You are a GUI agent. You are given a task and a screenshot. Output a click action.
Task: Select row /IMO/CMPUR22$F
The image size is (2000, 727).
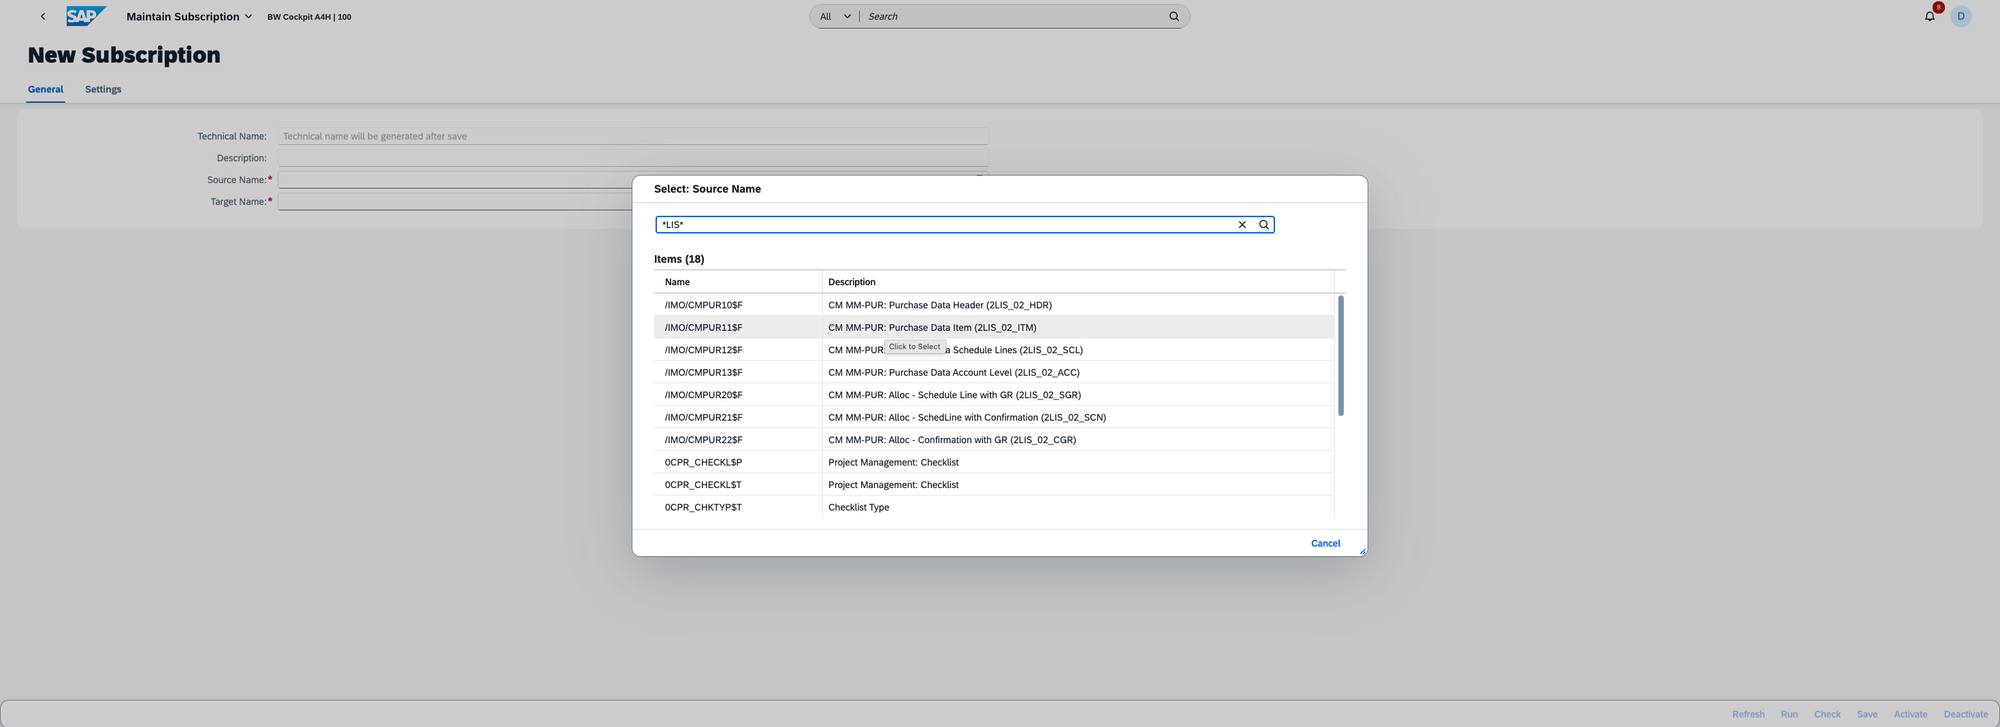[x=704, y=440]
